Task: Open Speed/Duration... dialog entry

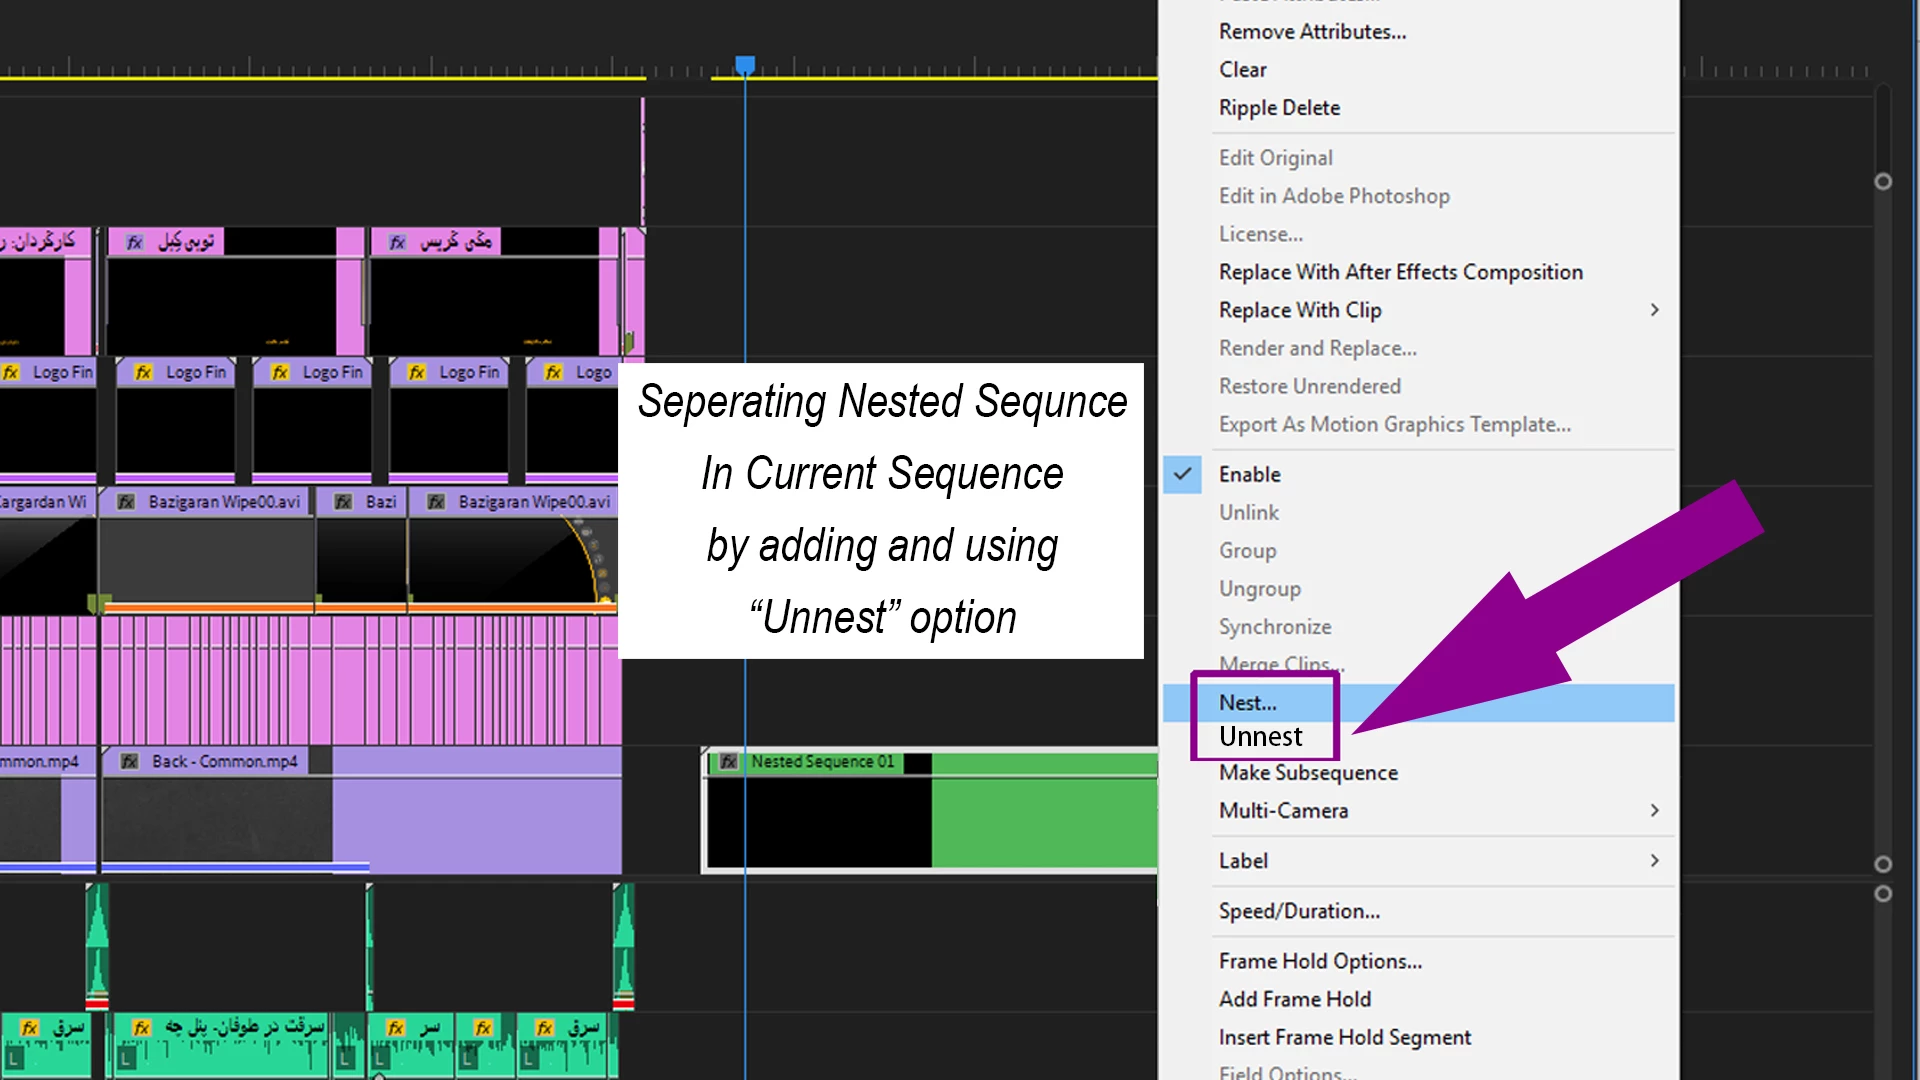Action: coord(1299,911)
